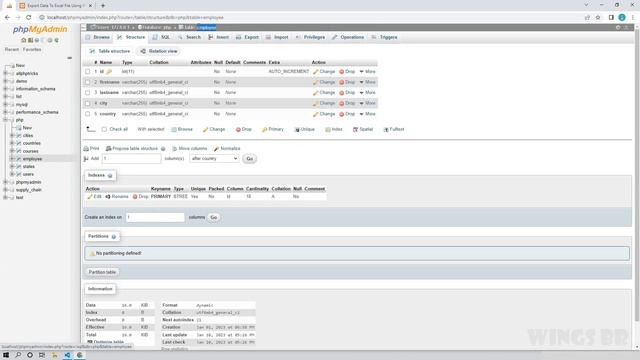Click the browser address bar
Image resolution: width=640 pixels, height=360 pixels.
tap(310, 18)
